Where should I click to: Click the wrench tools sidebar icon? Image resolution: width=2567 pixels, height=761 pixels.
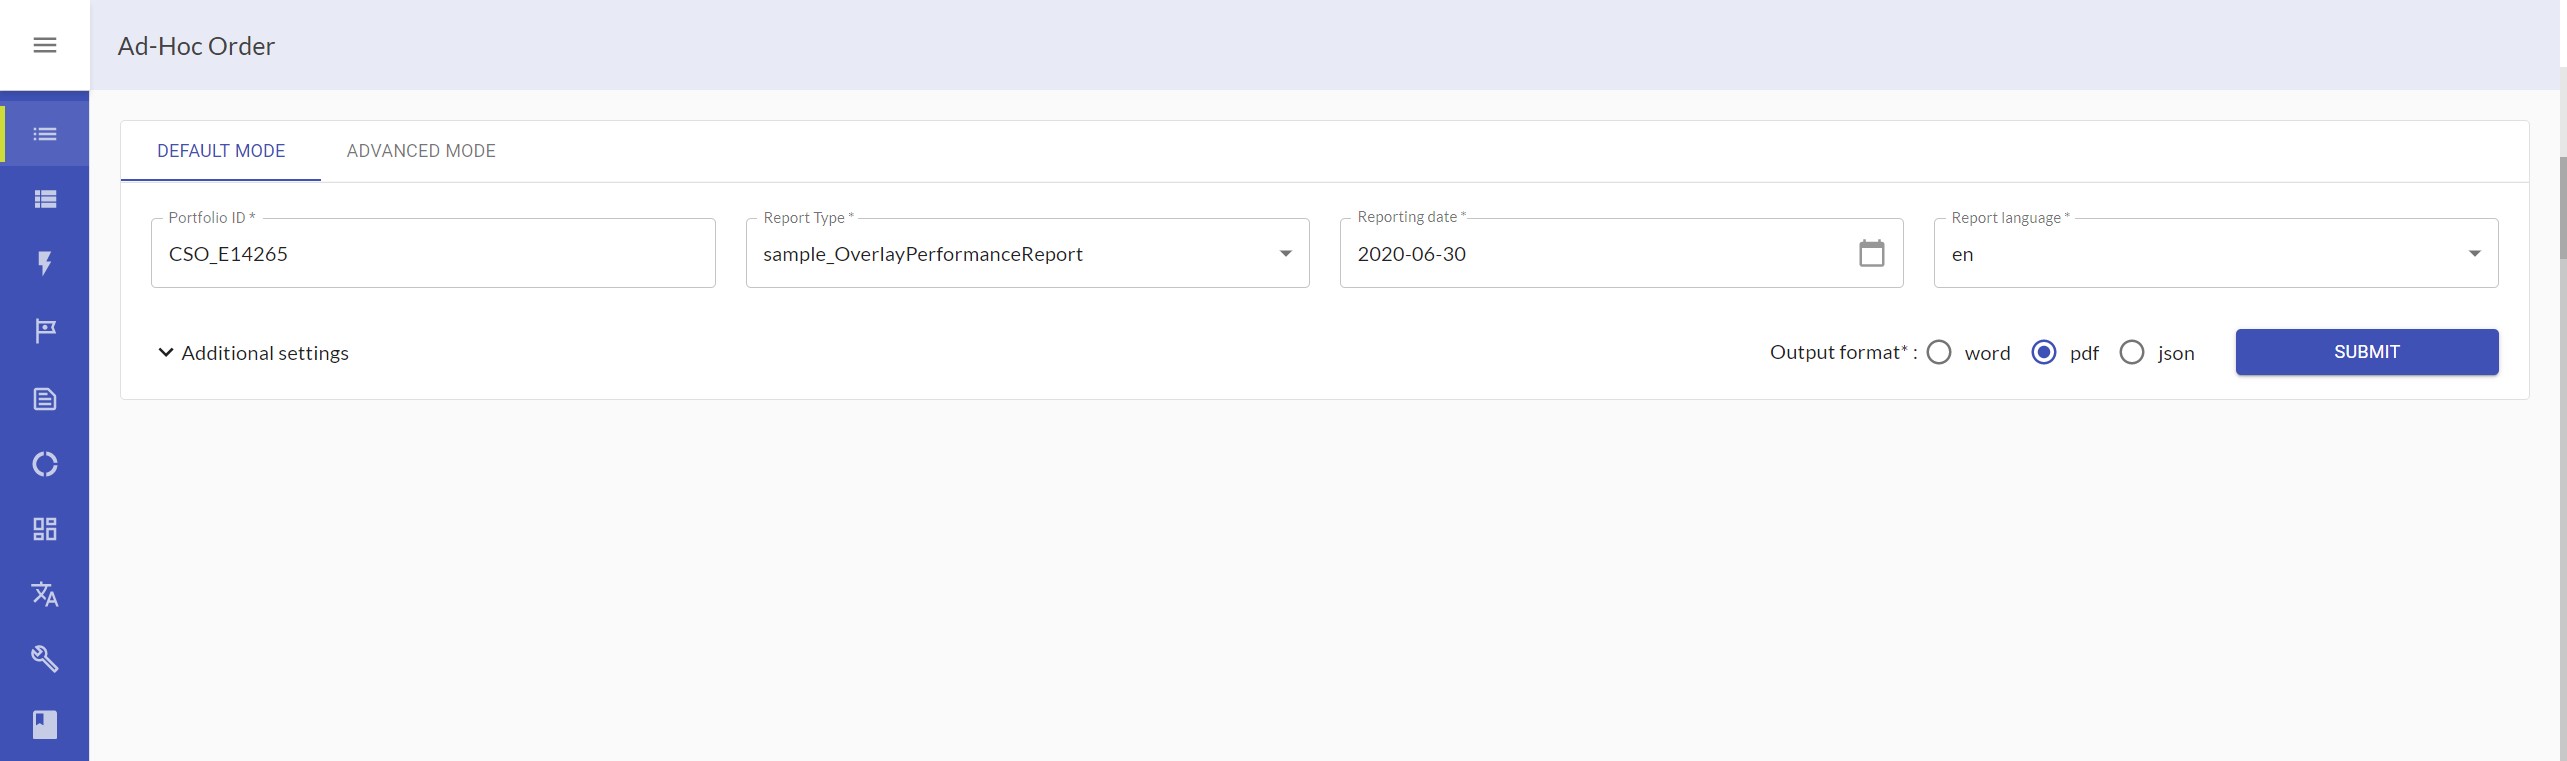pyautogui.click(x=44, y=658)
